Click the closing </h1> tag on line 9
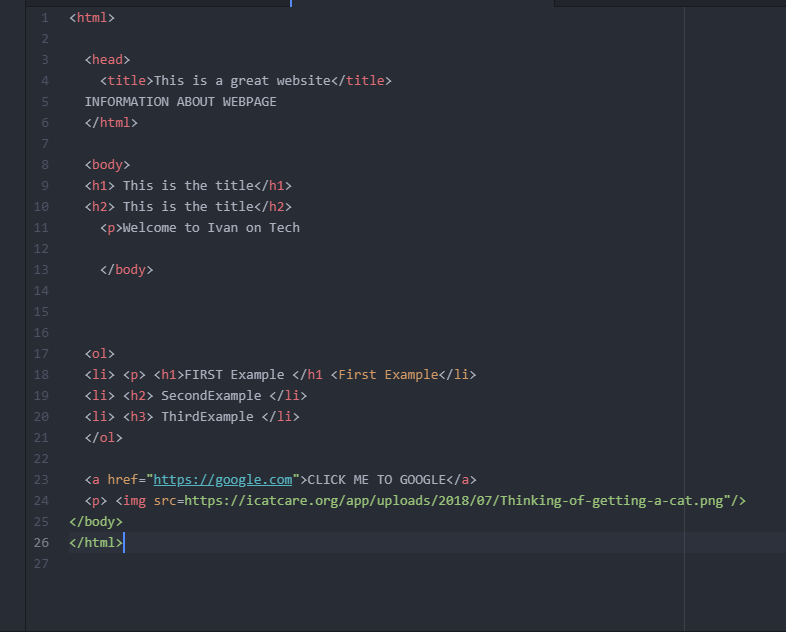This screenshot has height=632, width=786. click(273, 186)
